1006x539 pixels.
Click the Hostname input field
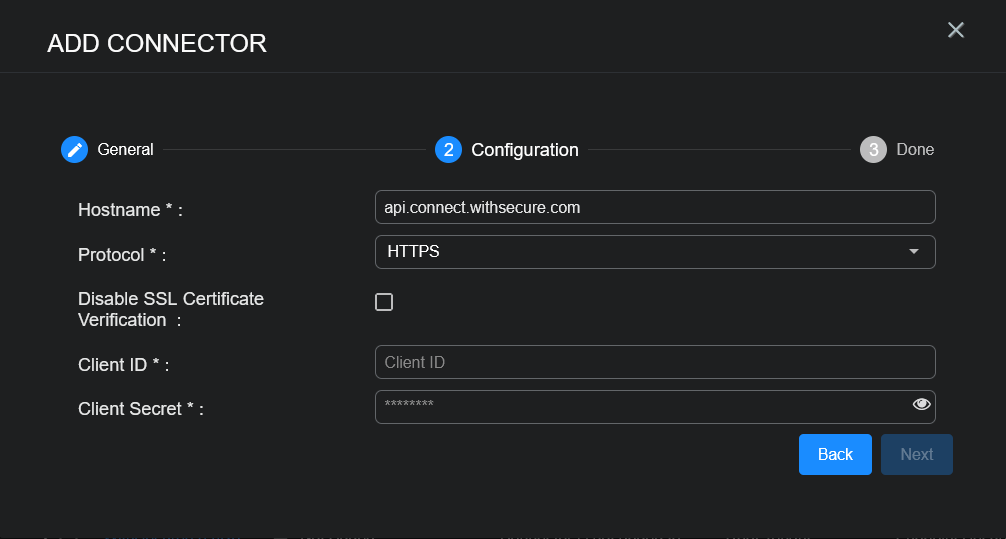[654, 207]
